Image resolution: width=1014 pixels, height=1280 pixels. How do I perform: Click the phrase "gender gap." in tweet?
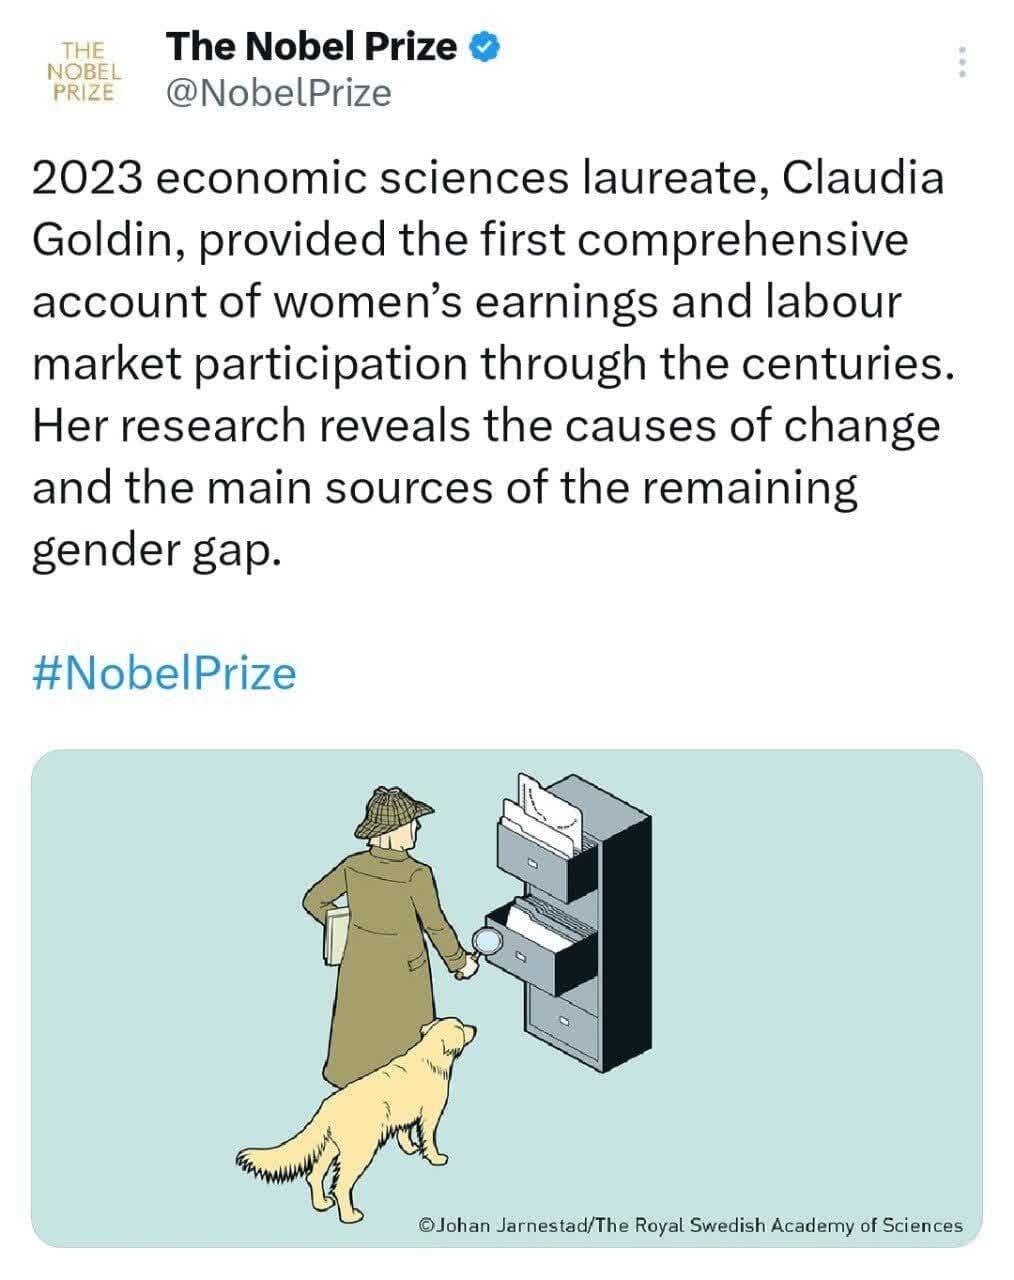tap(152, 550)
